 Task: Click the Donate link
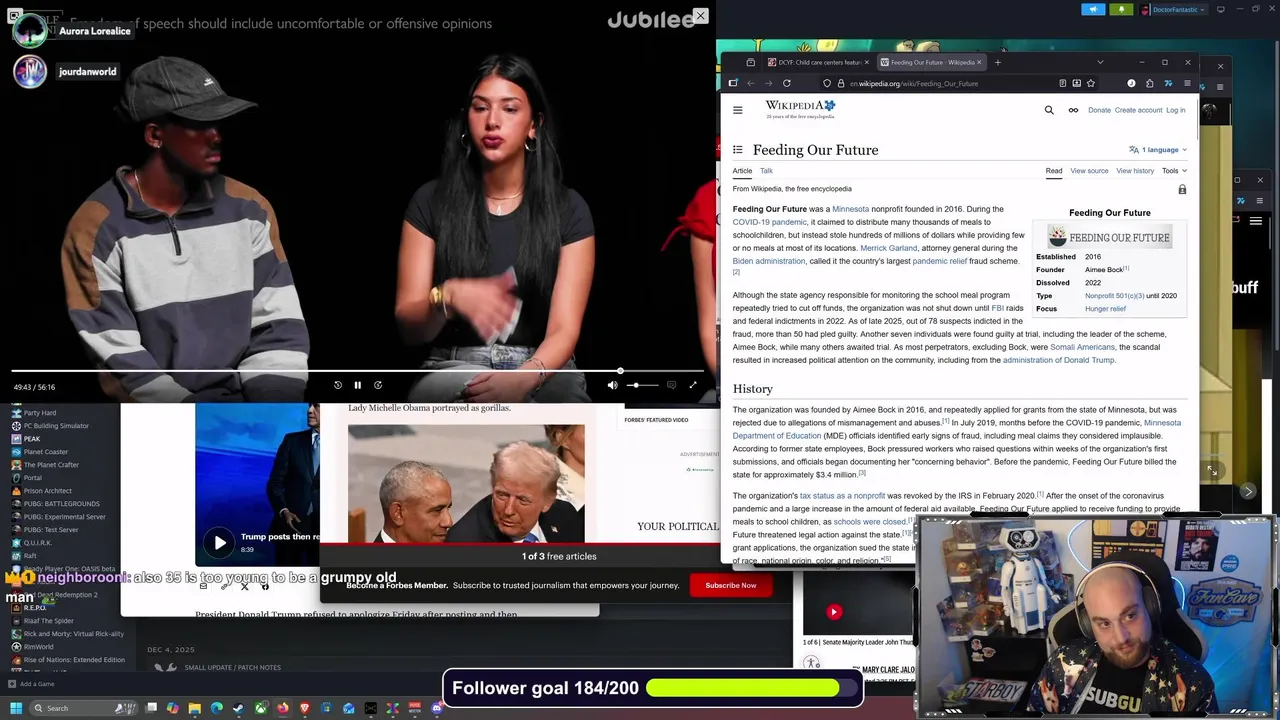coord(1099,110)
